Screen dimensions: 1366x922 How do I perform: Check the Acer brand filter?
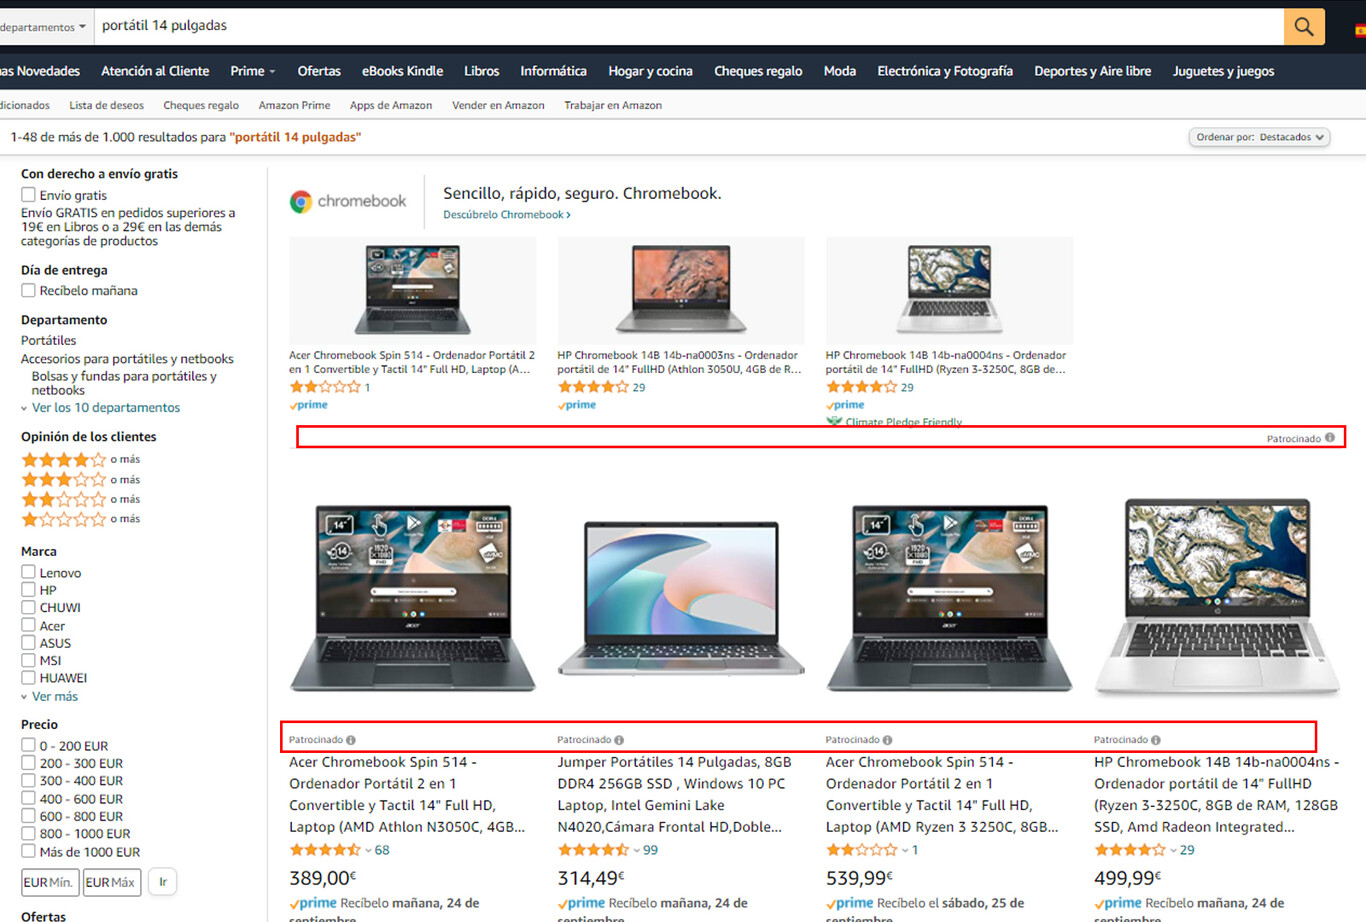click(x=28, y=625)
